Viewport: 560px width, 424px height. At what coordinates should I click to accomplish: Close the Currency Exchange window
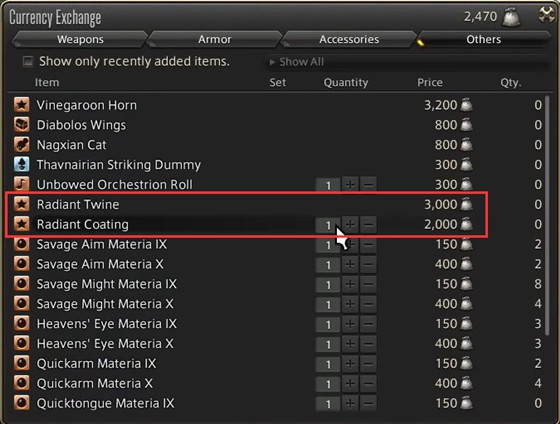[547, 15]
